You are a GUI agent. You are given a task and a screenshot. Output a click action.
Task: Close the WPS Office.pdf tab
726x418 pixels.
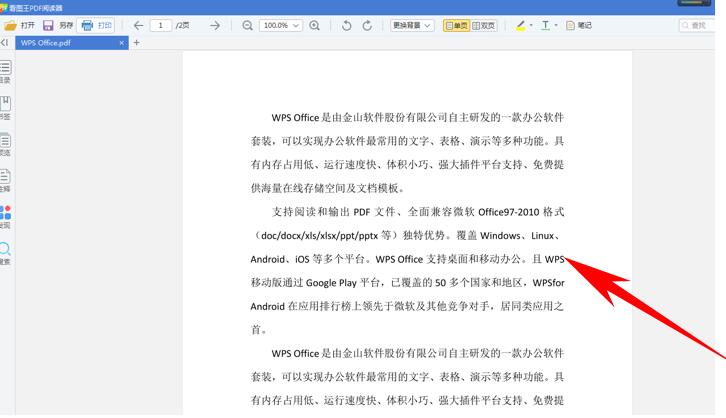(121, 43)
